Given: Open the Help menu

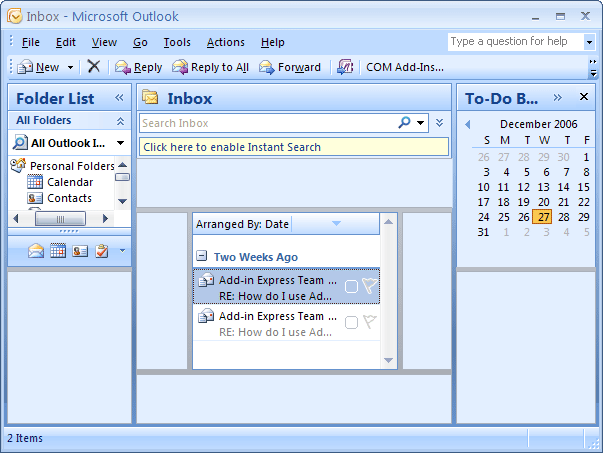Looking at the screenshot, I should (272, 42).
